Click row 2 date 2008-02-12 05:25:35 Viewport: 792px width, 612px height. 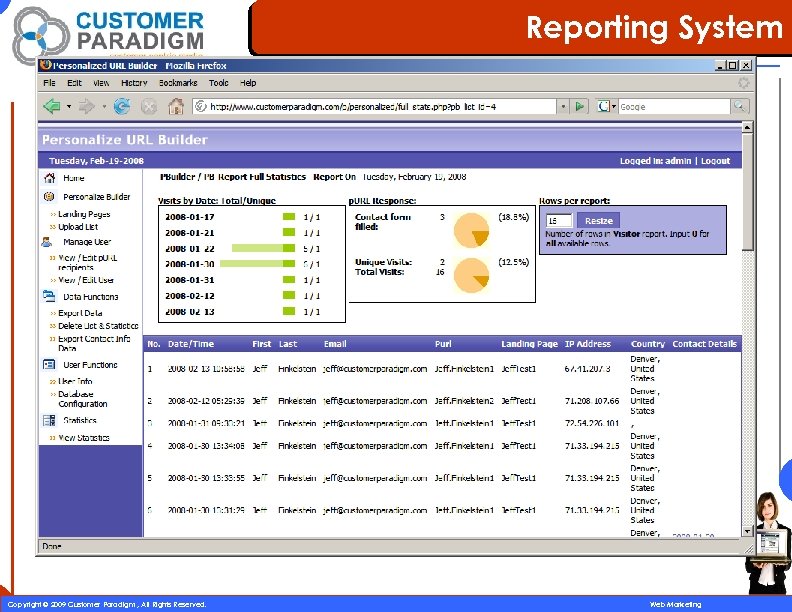tap(206, 401)
